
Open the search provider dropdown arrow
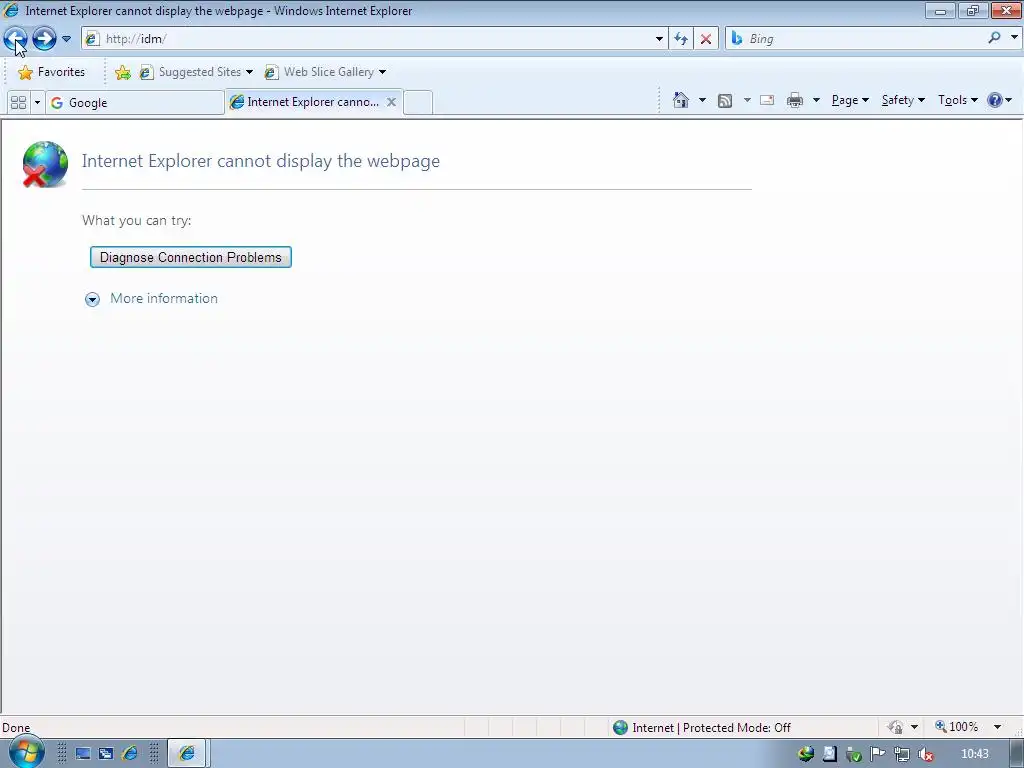click(1014, 38)
